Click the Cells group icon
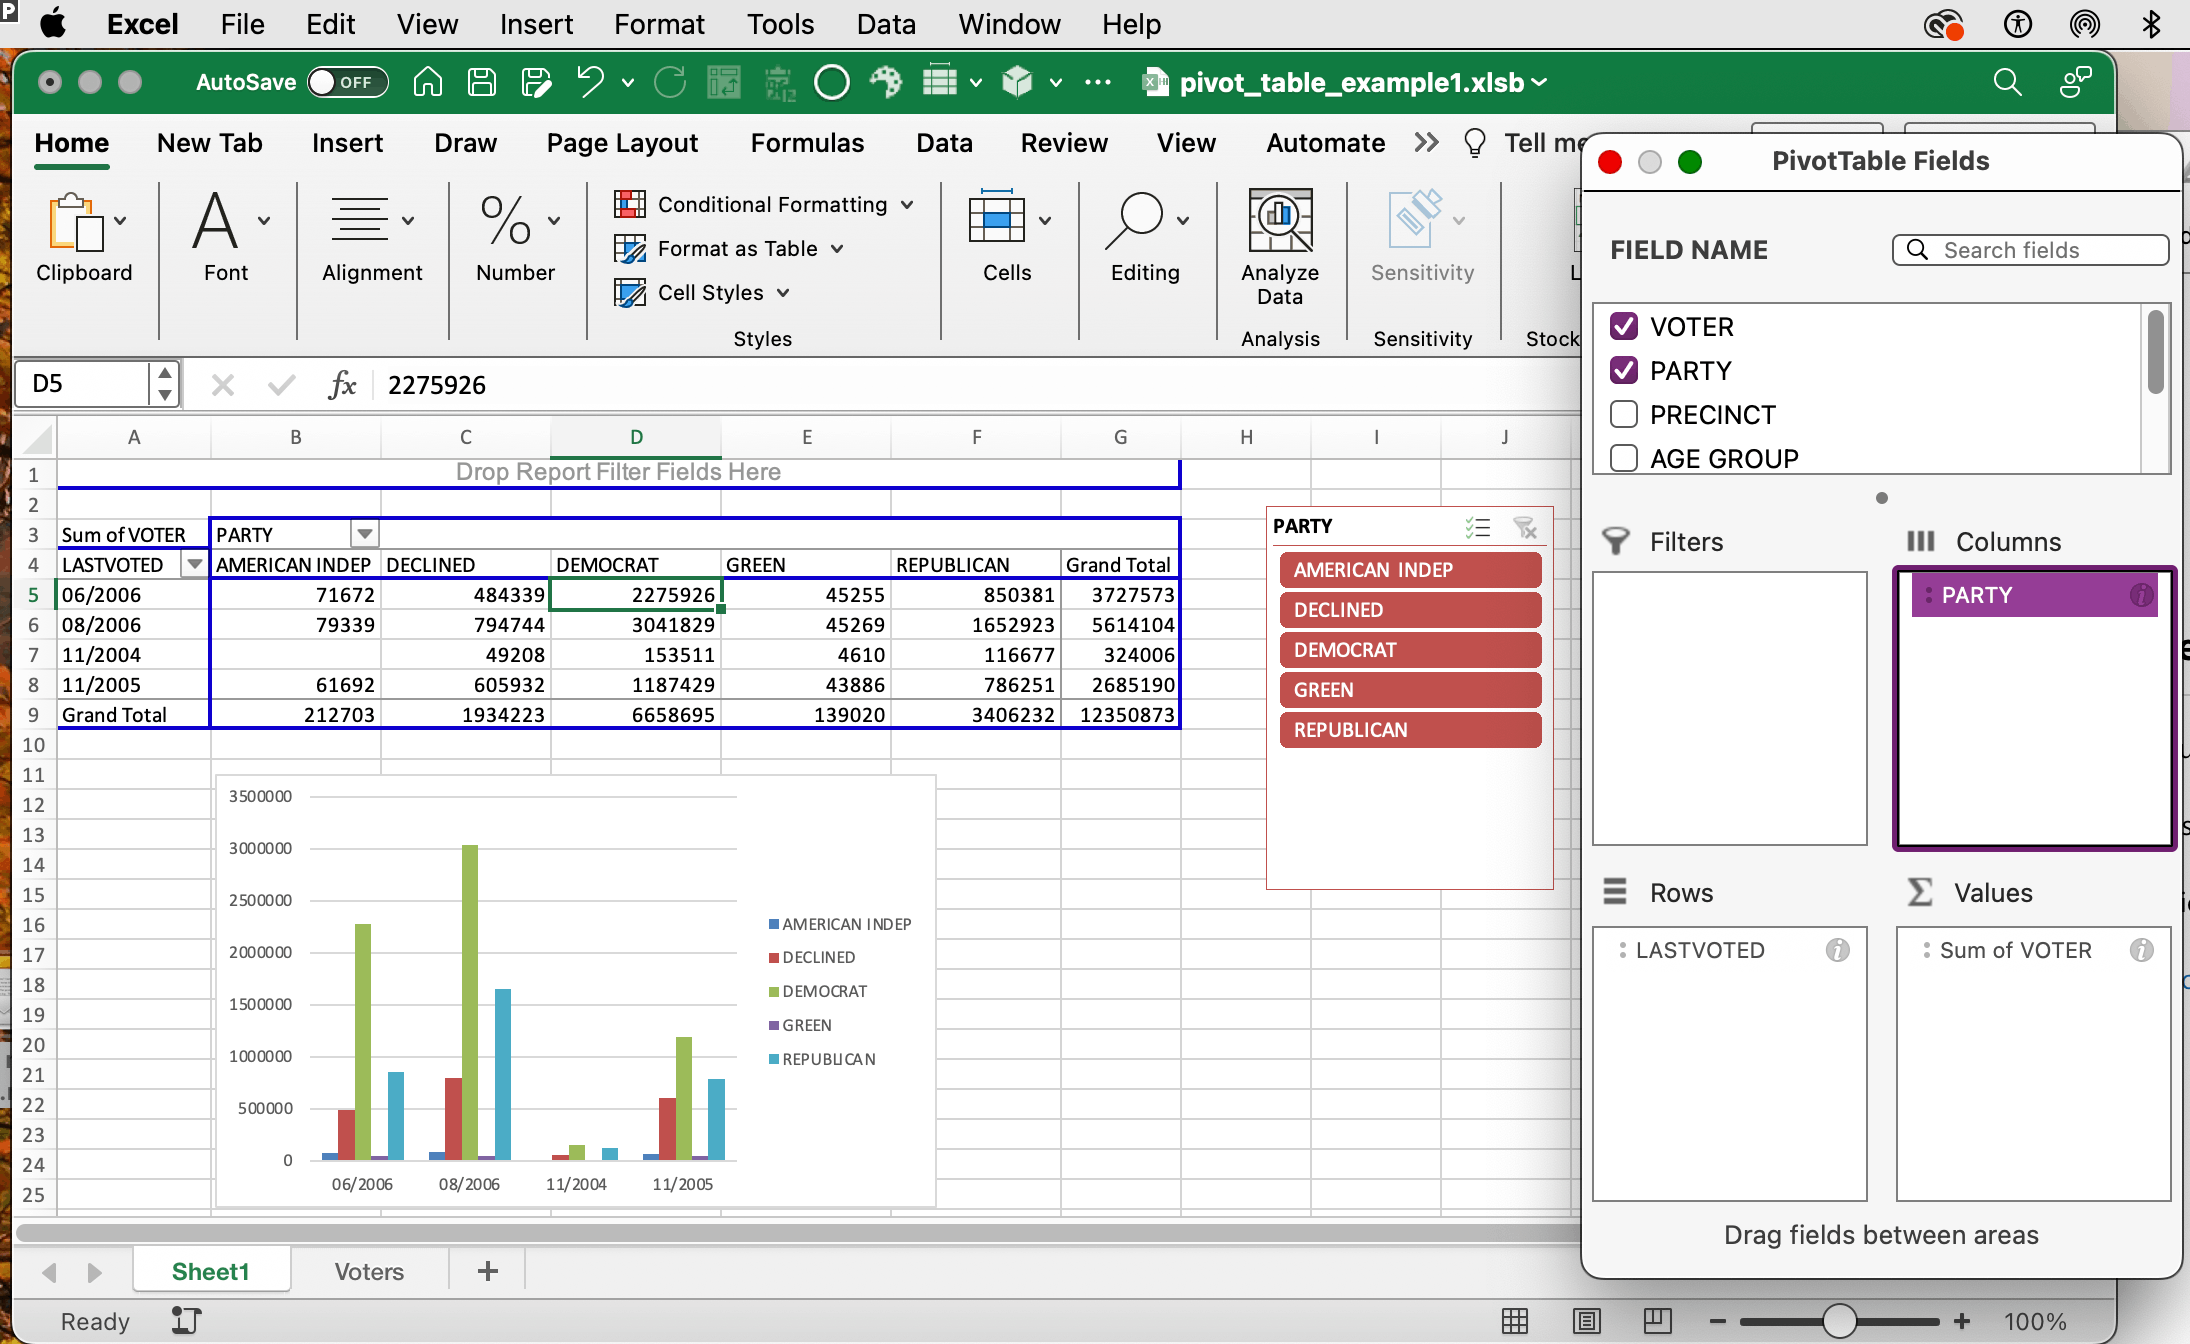Screen dimensions: 2190x1344 click(x=996, y=218)
